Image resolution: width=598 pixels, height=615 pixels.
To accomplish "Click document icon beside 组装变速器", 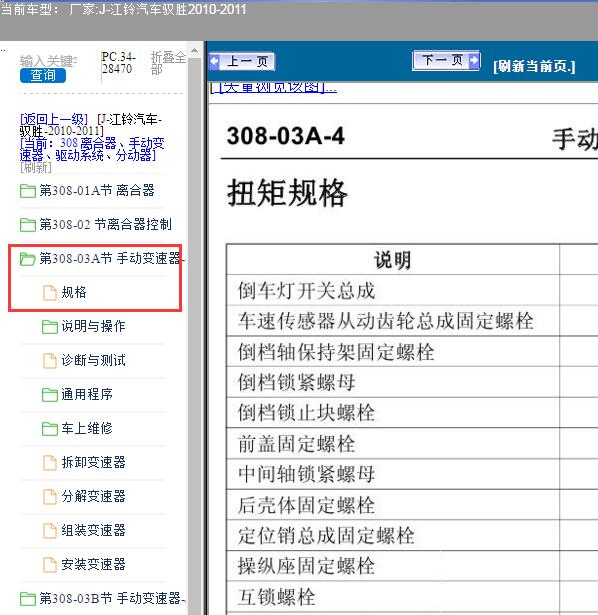I will (50, 531).
